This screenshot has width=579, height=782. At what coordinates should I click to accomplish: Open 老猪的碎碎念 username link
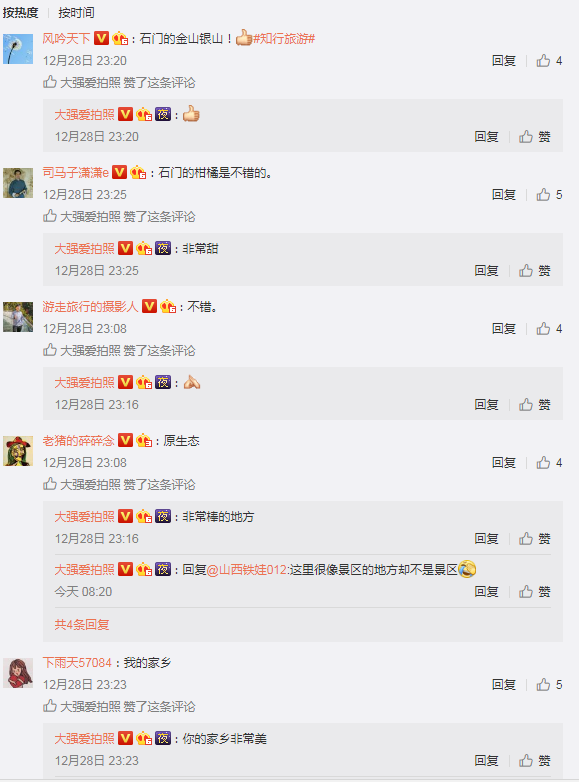(78, 441)
